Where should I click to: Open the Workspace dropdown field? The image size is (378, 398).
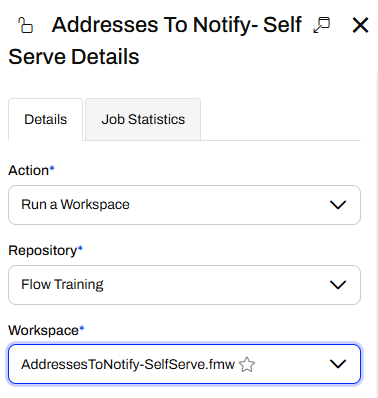[184, 364]
